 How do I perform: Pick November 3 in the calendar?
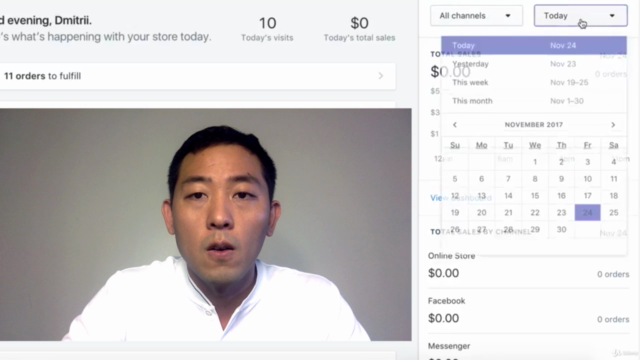coord(587,162)
